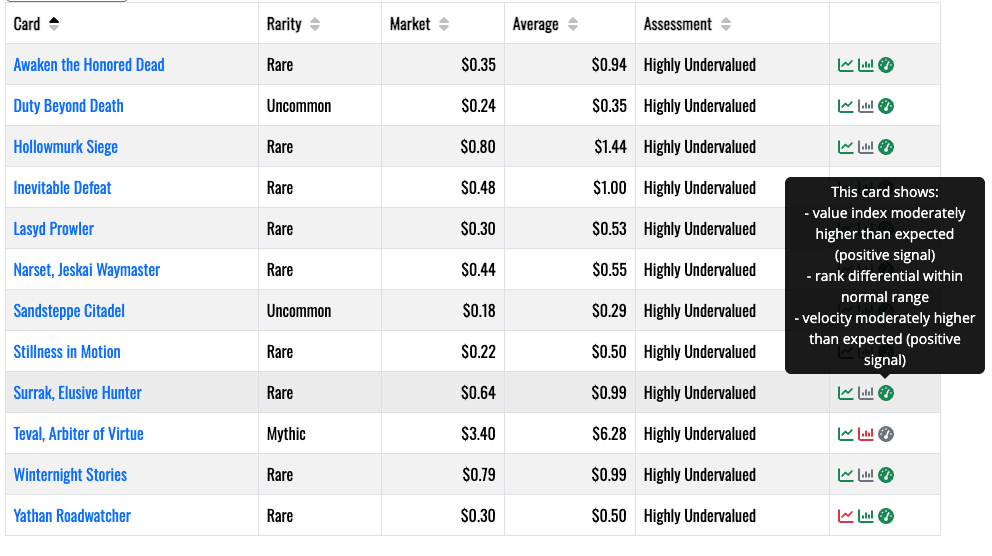The width and height of the screenshot is (992, 556).
Task: Click the red bar chart icon for Teval
Action: pos(866,434)
